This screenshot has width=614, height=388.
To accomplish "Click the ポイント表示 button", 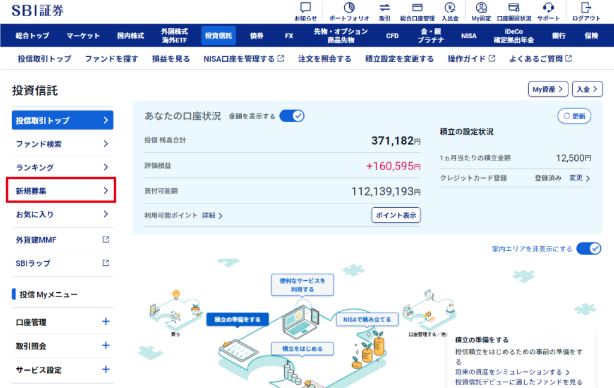I will [x=396, y=215].
